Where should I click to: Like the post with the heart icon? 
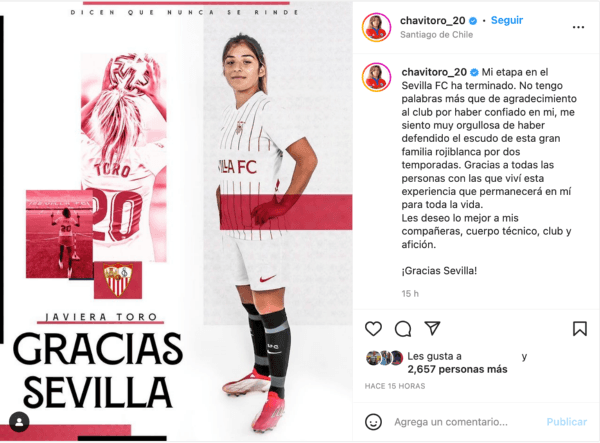point(373,329)
